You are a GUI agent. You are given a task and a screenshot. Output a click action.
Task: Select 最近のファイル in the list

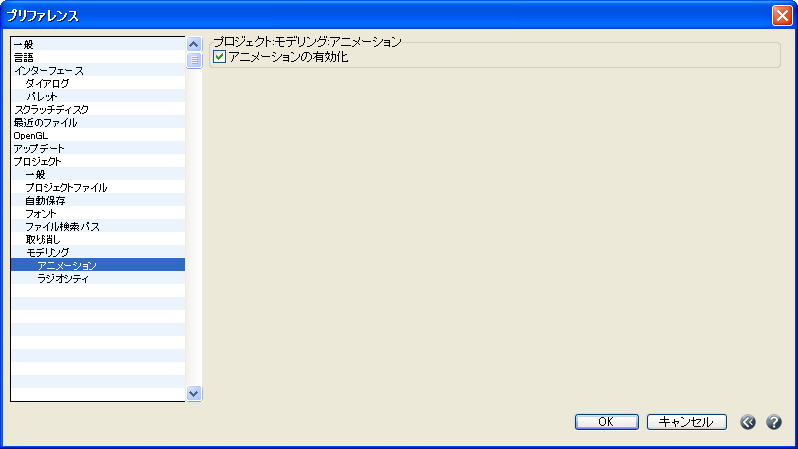(98, 122)
